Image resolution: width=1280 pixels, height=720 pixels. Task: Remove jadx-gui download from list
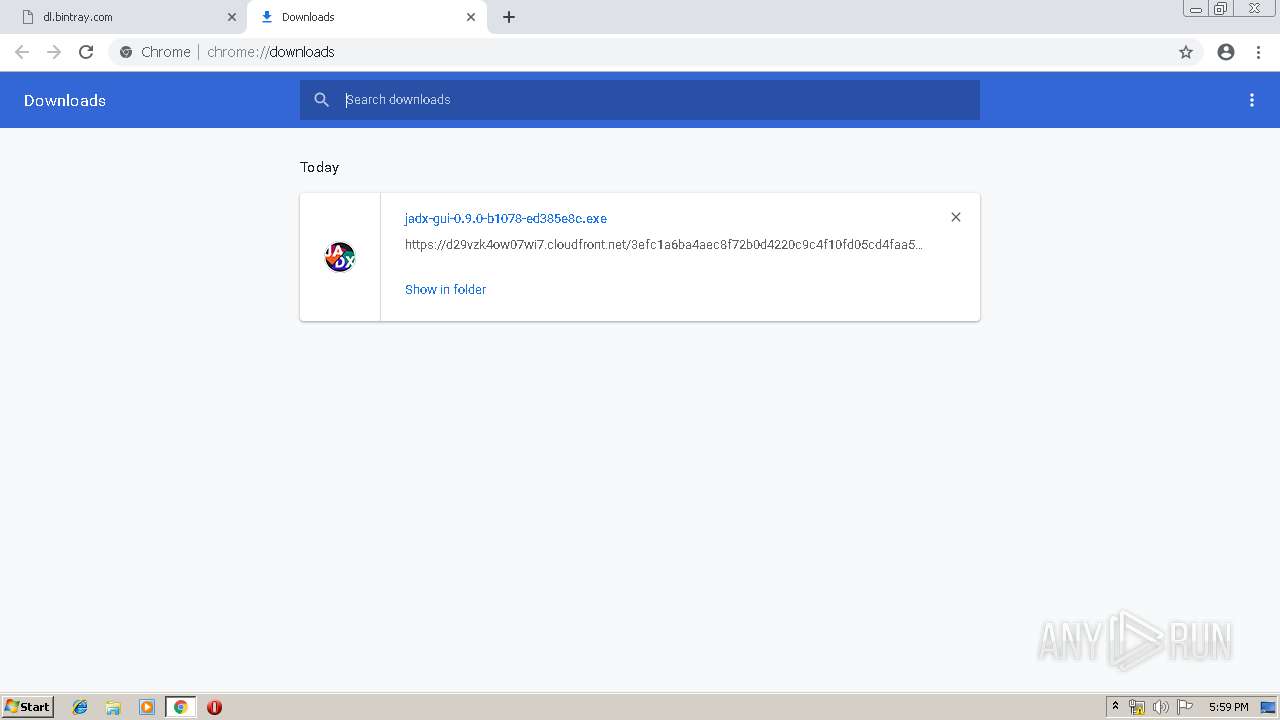(956, 217)
